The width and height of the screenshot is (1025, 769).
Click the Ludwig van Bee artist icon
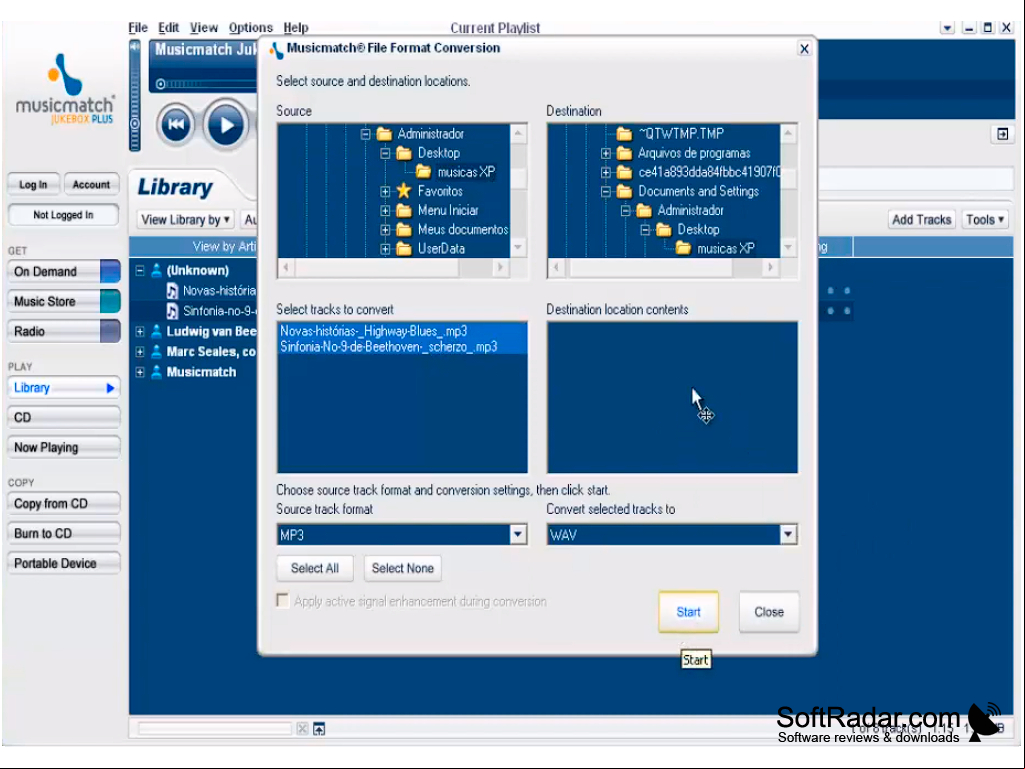(156, 332)
